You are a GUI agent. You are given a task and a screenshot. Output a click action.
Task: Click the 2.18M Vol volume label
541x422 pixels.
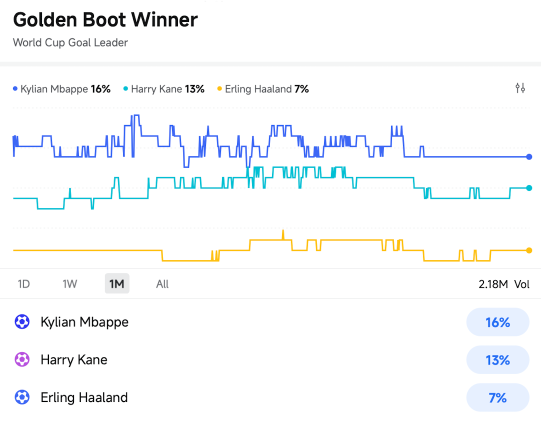[504, 284]
